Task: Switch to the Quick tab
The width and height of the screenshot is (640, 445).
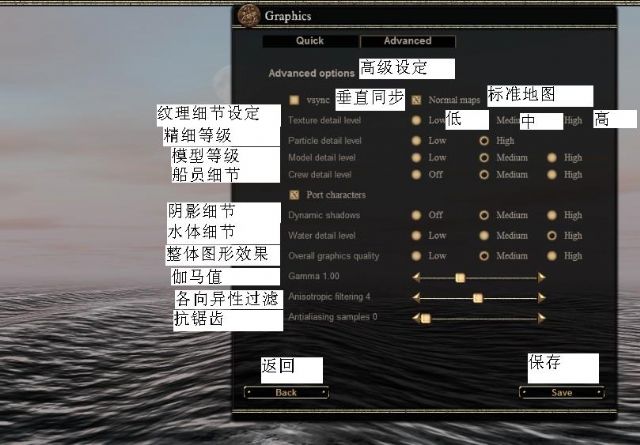Action: pyautogui.click(x=310, y=41)
